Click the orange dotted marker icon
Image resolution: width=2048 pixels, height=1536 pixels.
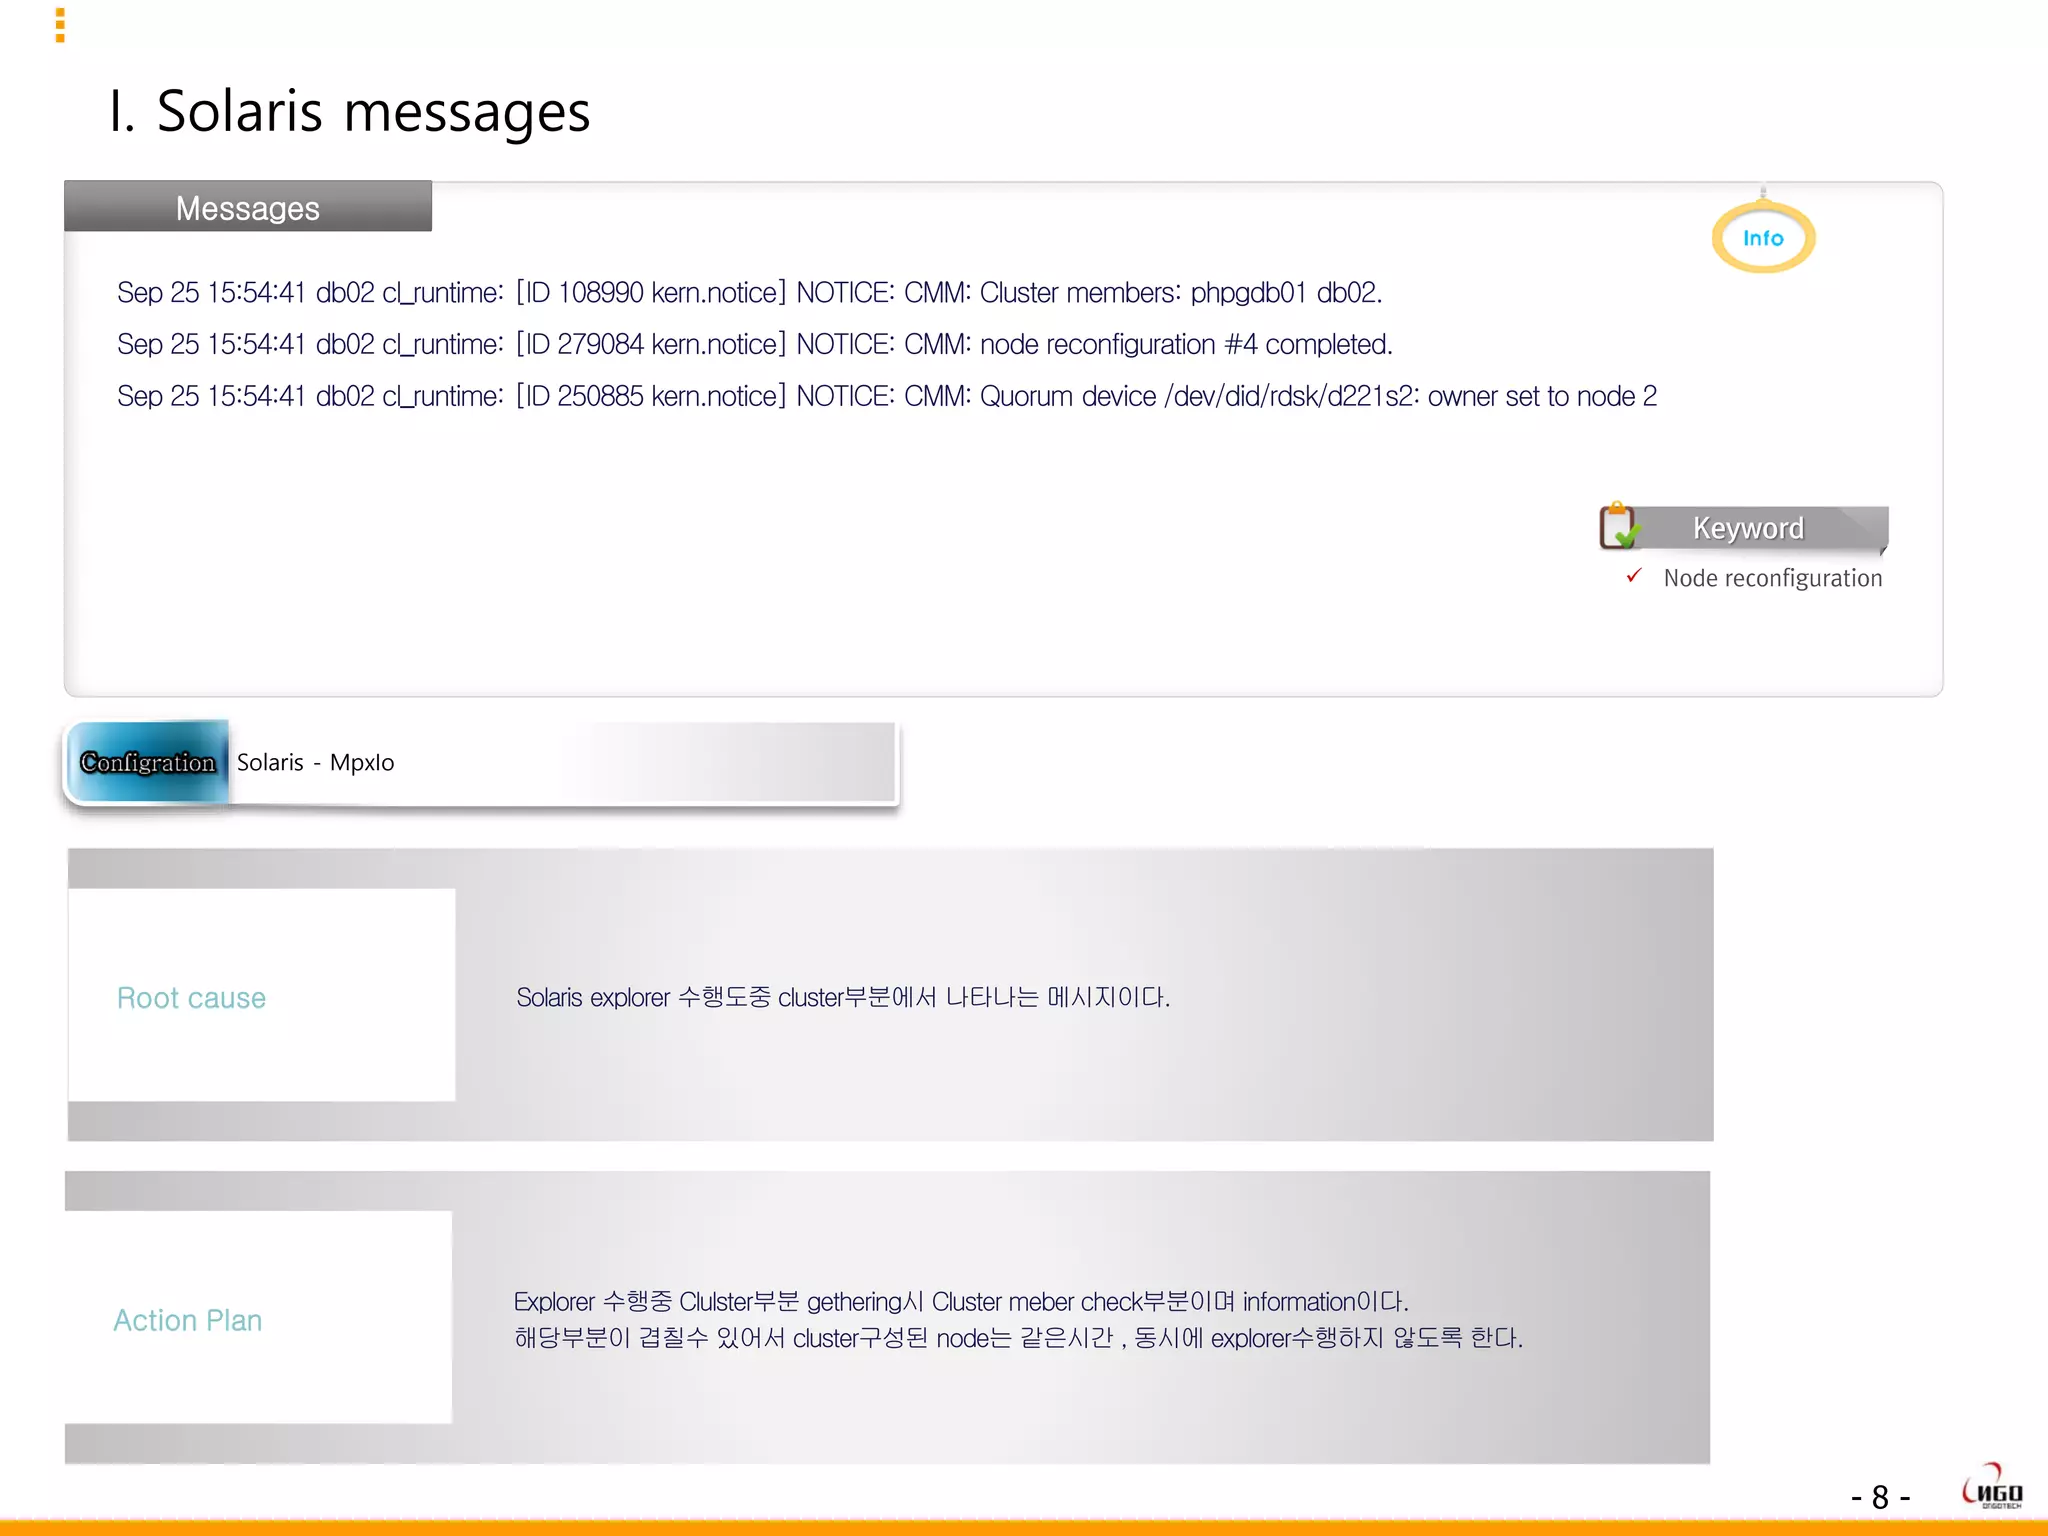[x=60, y=25]
